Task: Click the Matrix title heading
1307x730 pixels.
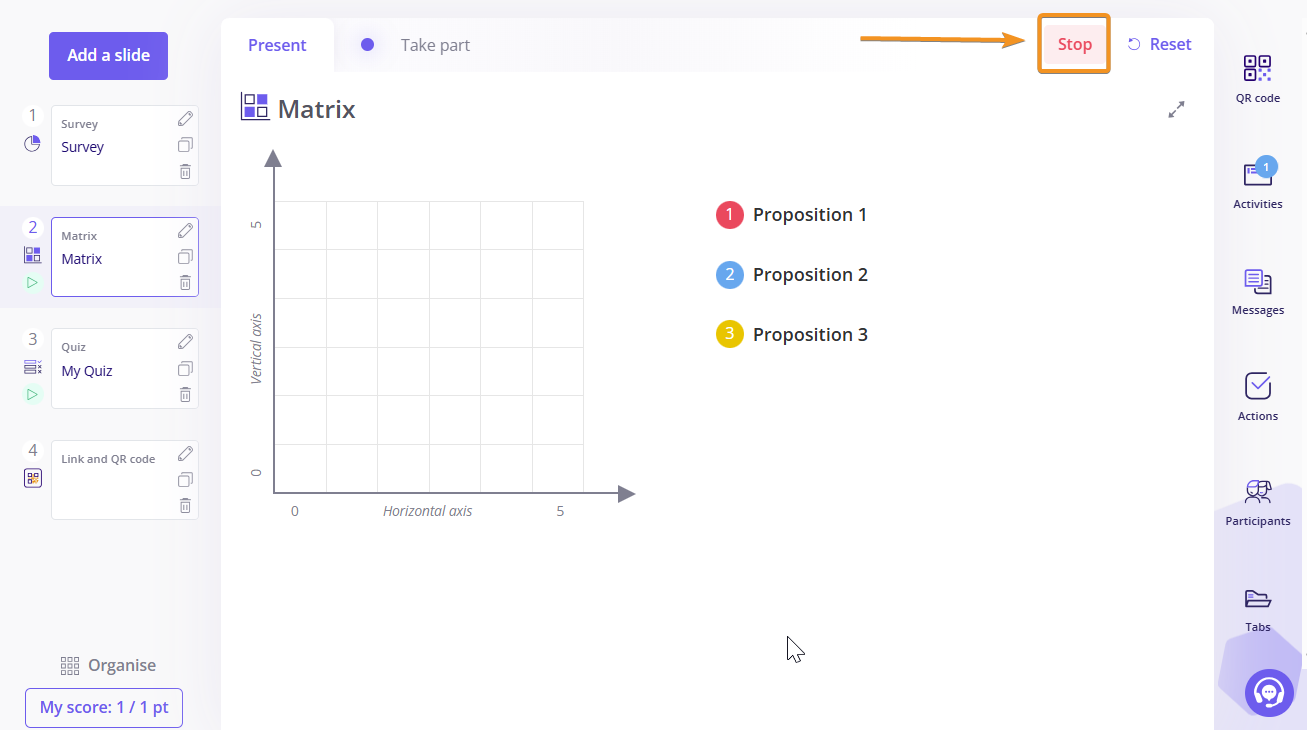Action: [x=317, y=109]
